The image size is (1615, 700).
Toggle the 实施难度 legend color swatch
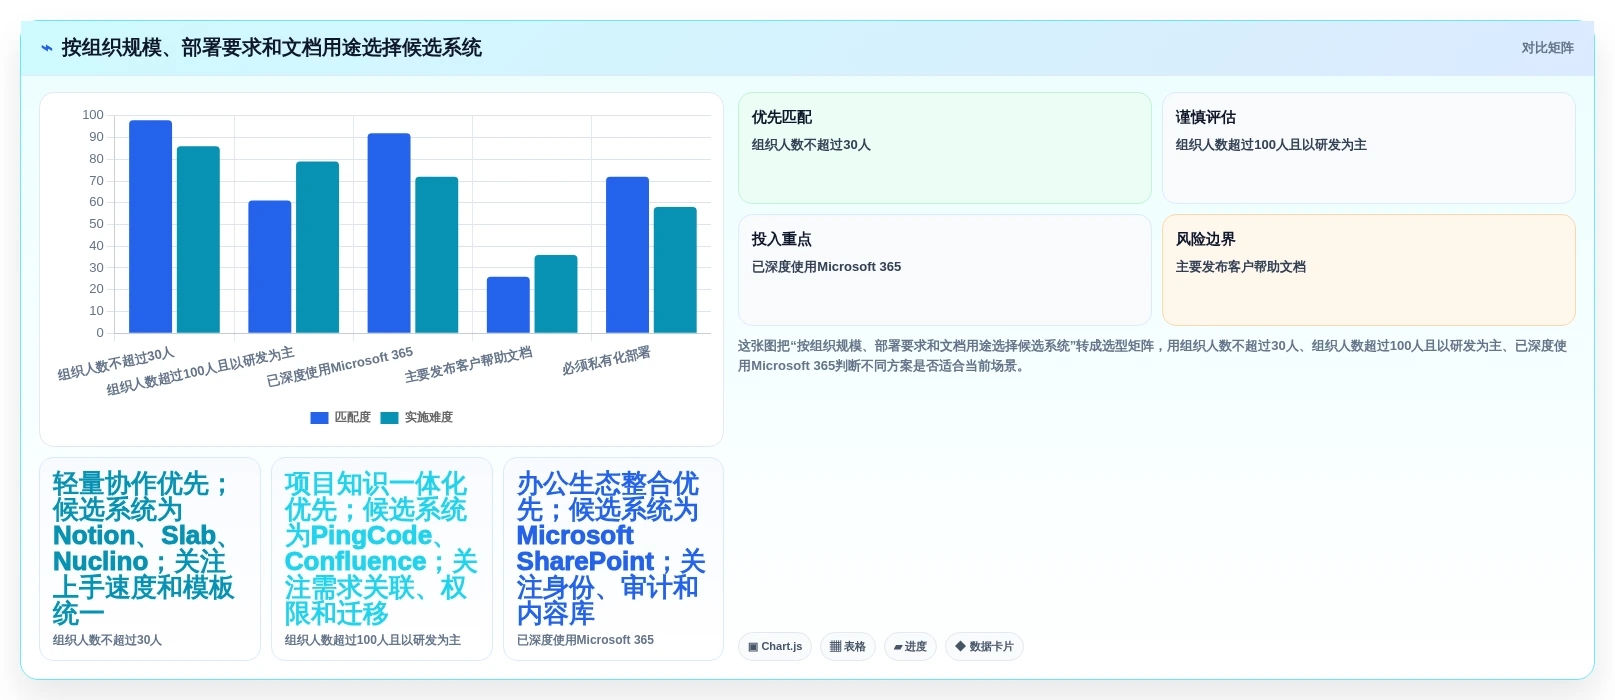pos(389,418)
